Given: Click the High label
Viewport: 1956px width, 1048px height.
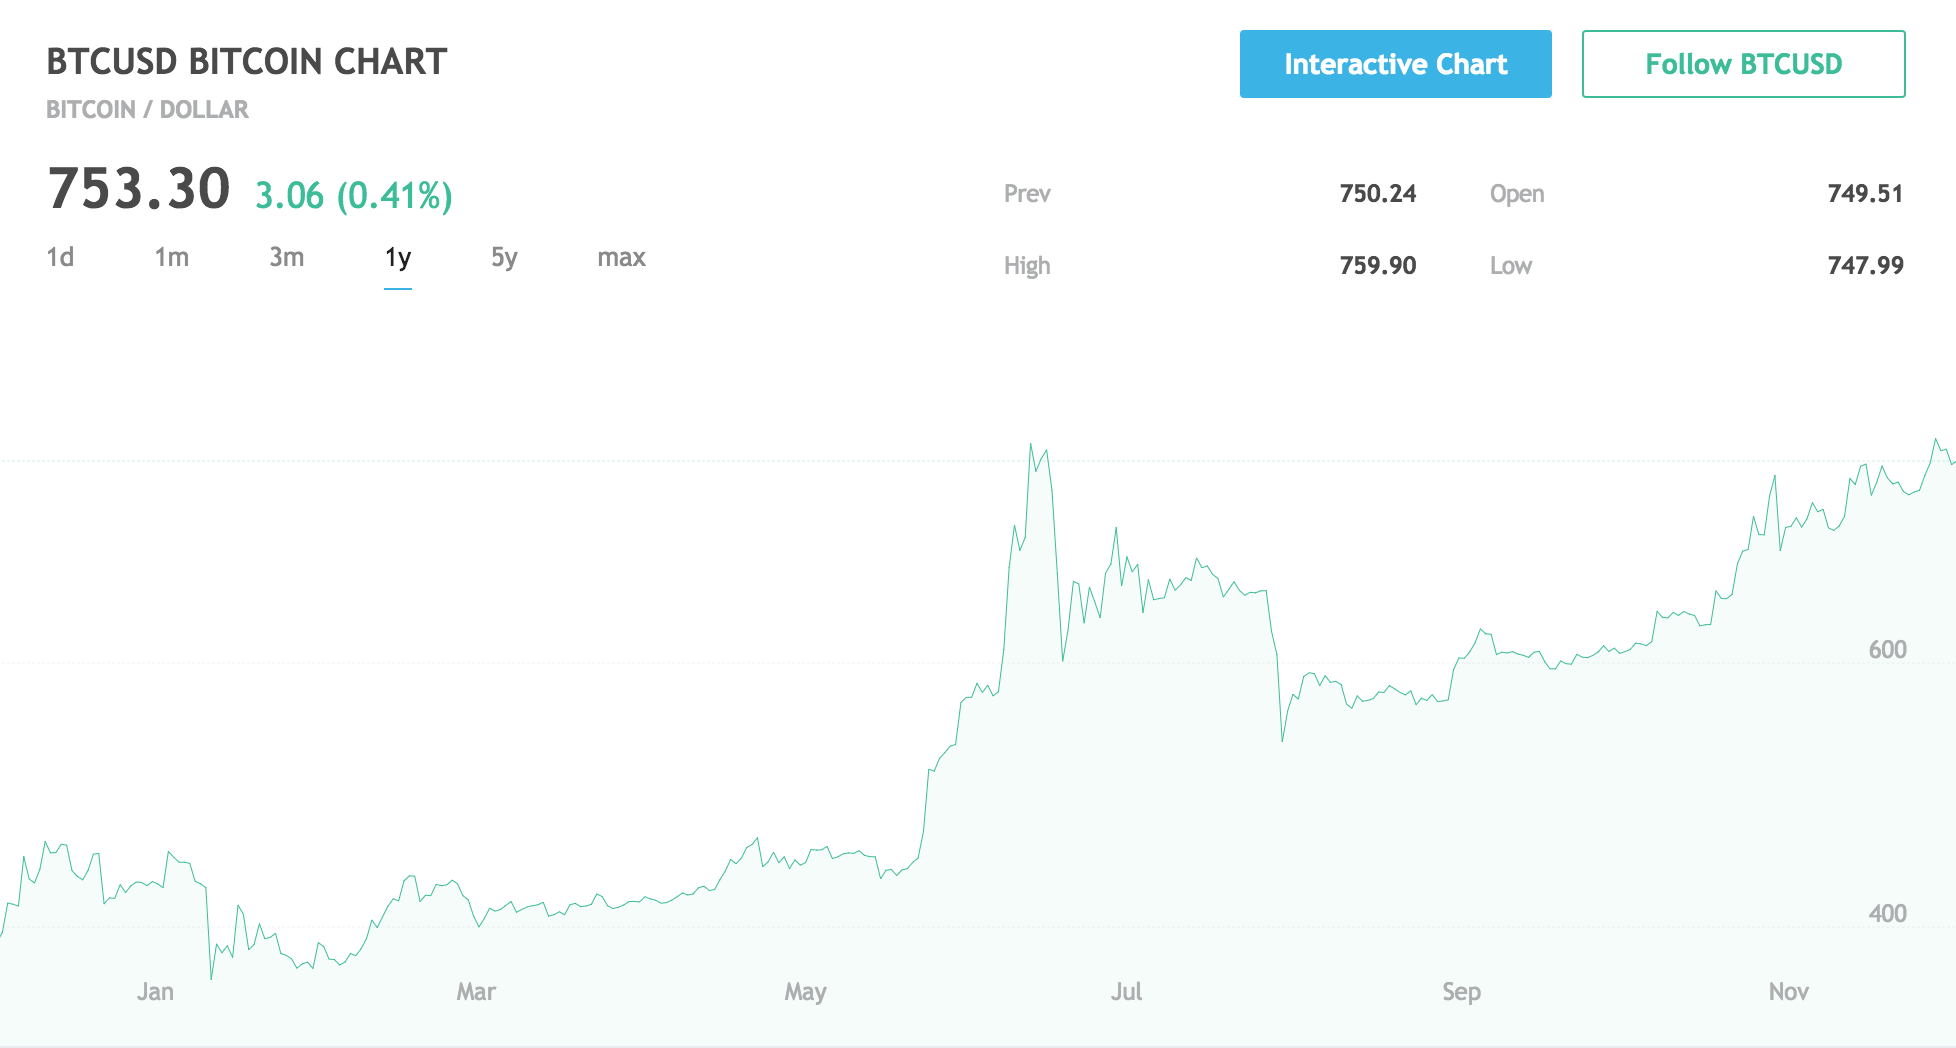Looking at the screenshot, I should pyautogui.click(x=1027, y=266).
